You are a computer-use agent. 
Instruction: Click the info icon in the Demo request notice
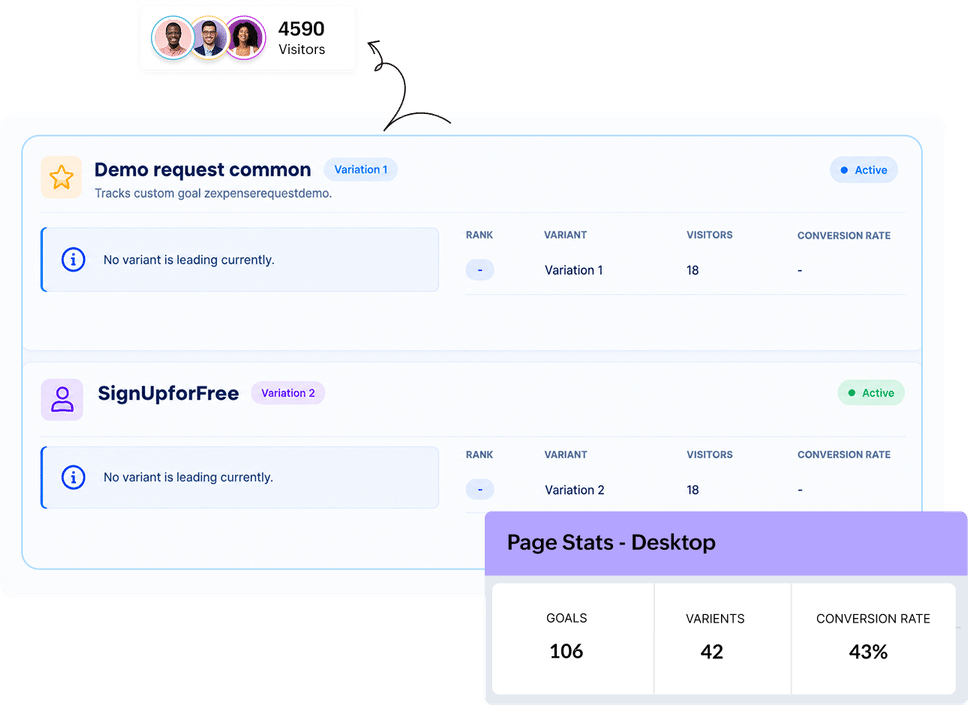pyautogui.click(x=73, y=259)
